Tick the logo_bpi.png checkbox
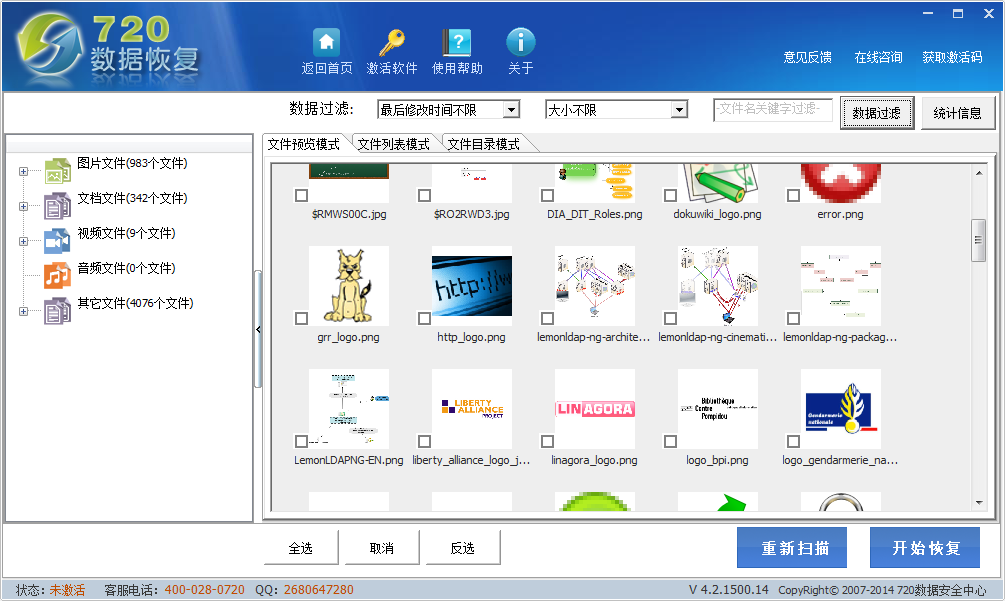1005x601 pixels. pos(670,441)
